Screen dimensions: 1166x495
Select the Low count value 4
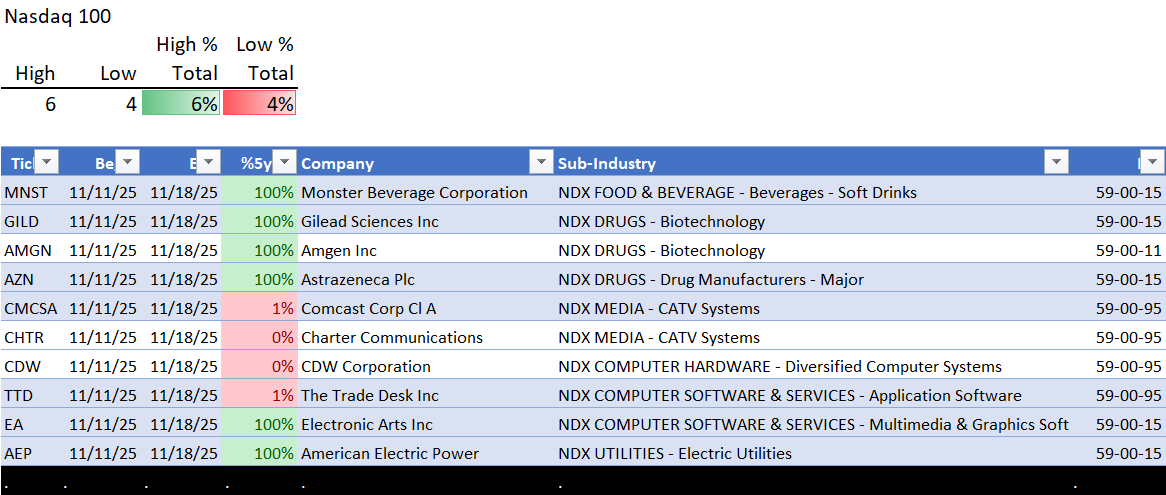(x=130, y=103)
